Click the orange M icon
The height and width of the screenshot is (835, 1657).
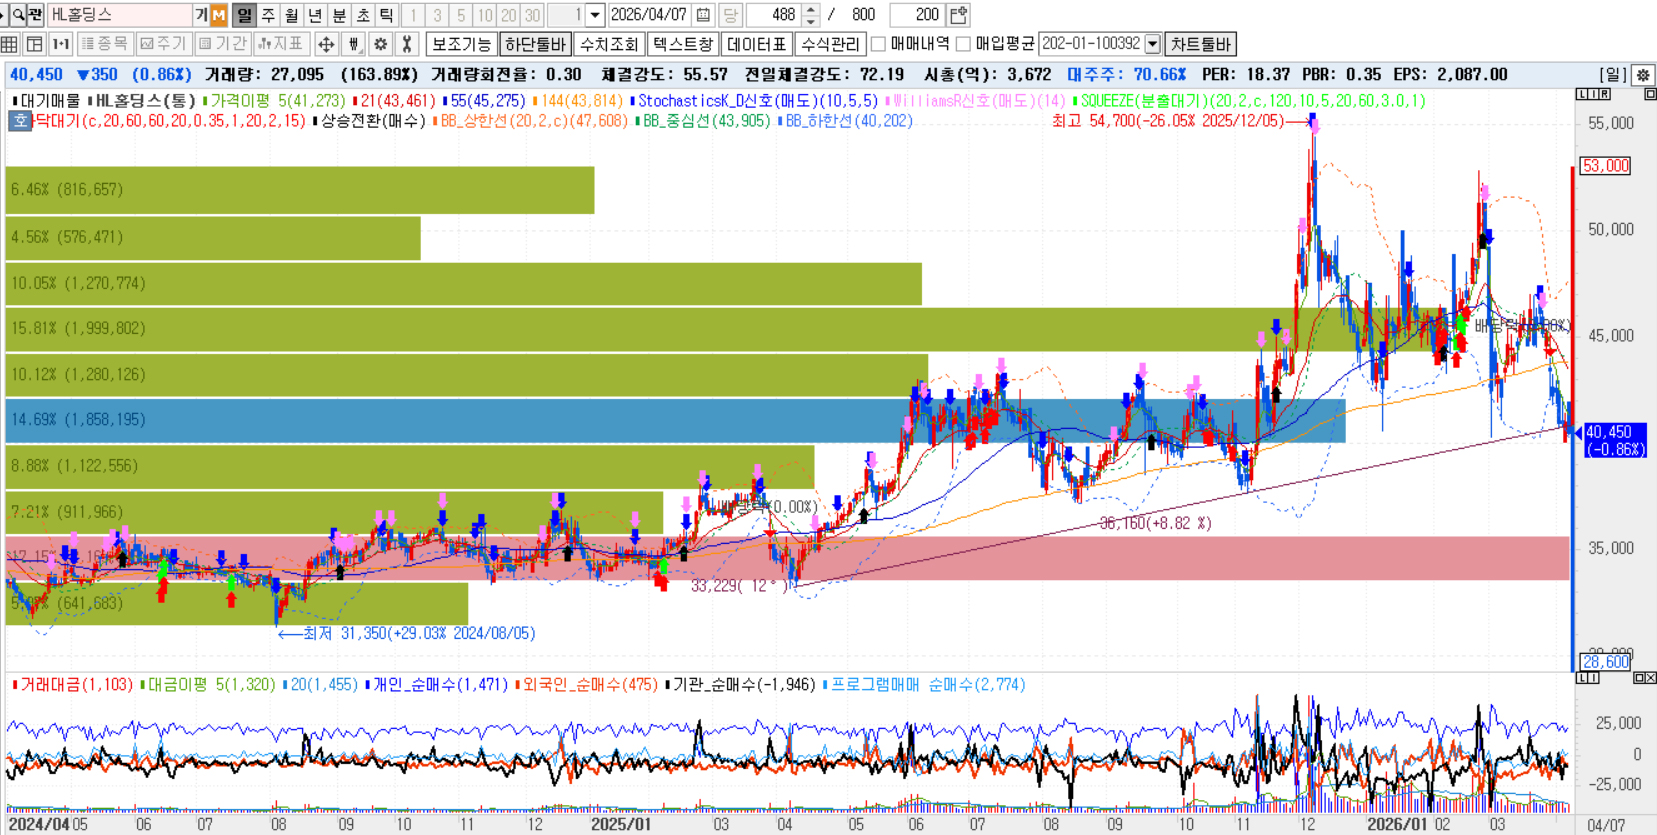(218, 15)
